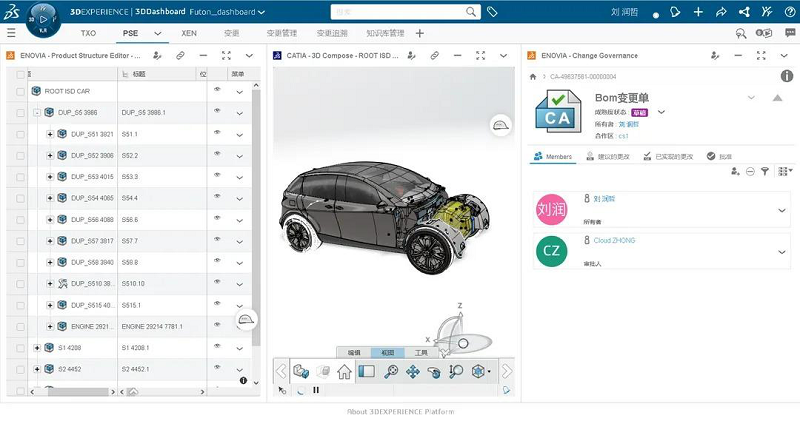Tick the checkbox for ROOT ISD CAR
Screen dimensions: 800x421
point(20,91)
